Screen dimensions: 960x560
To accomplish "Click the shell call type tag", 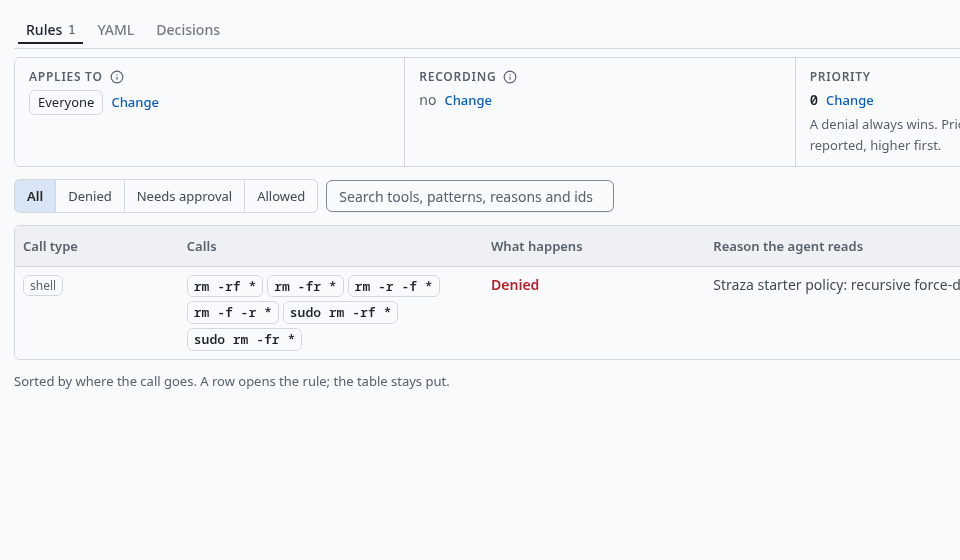I will click(x=43, y=286).
